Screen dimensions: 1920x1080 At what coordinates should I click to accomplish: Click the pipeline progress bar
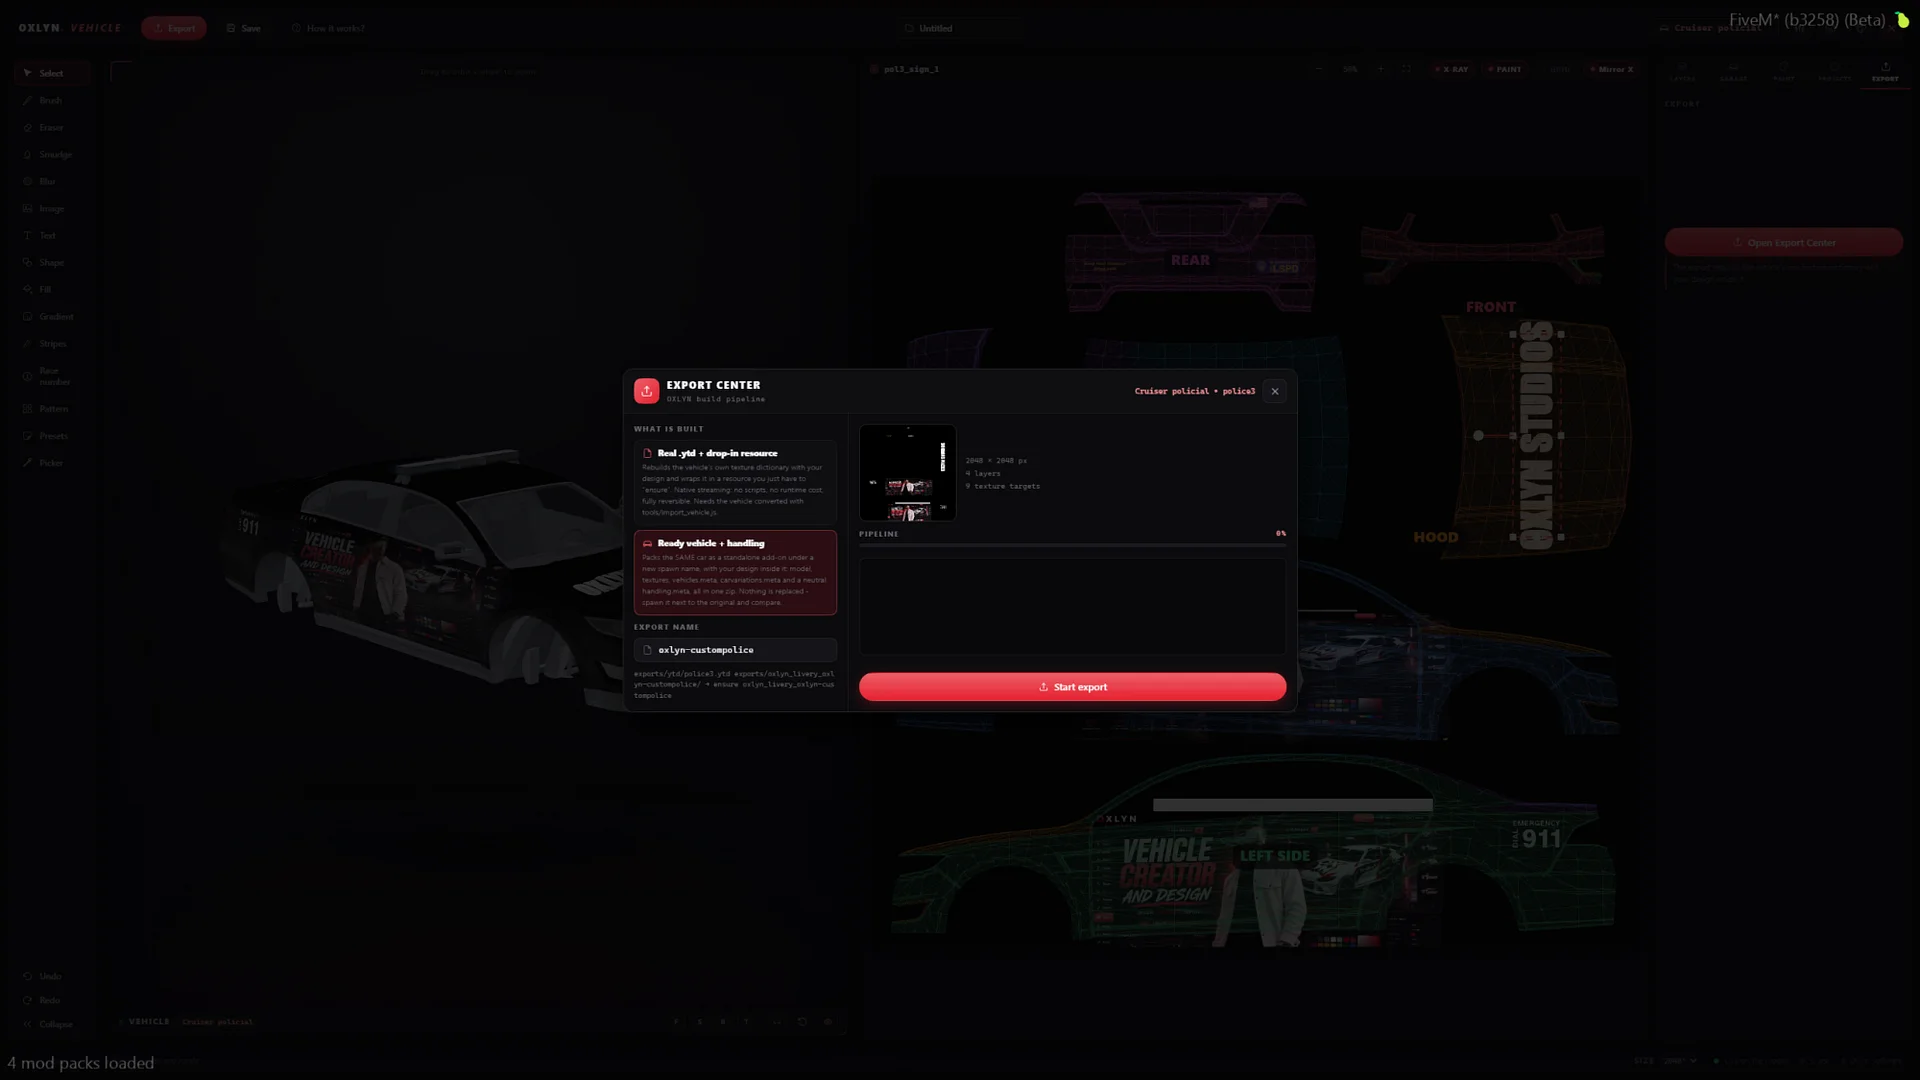pos(1072,545)
